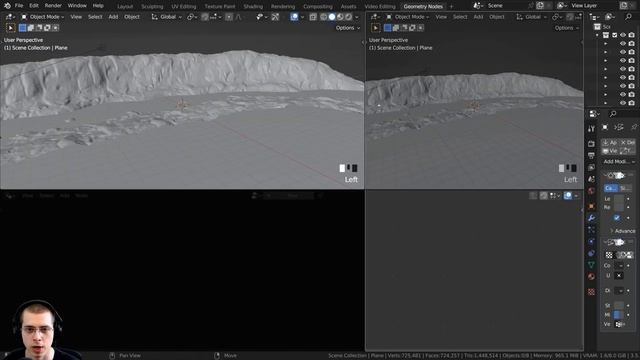Toggle proportional editing in left viewport

tap(229, 17)
